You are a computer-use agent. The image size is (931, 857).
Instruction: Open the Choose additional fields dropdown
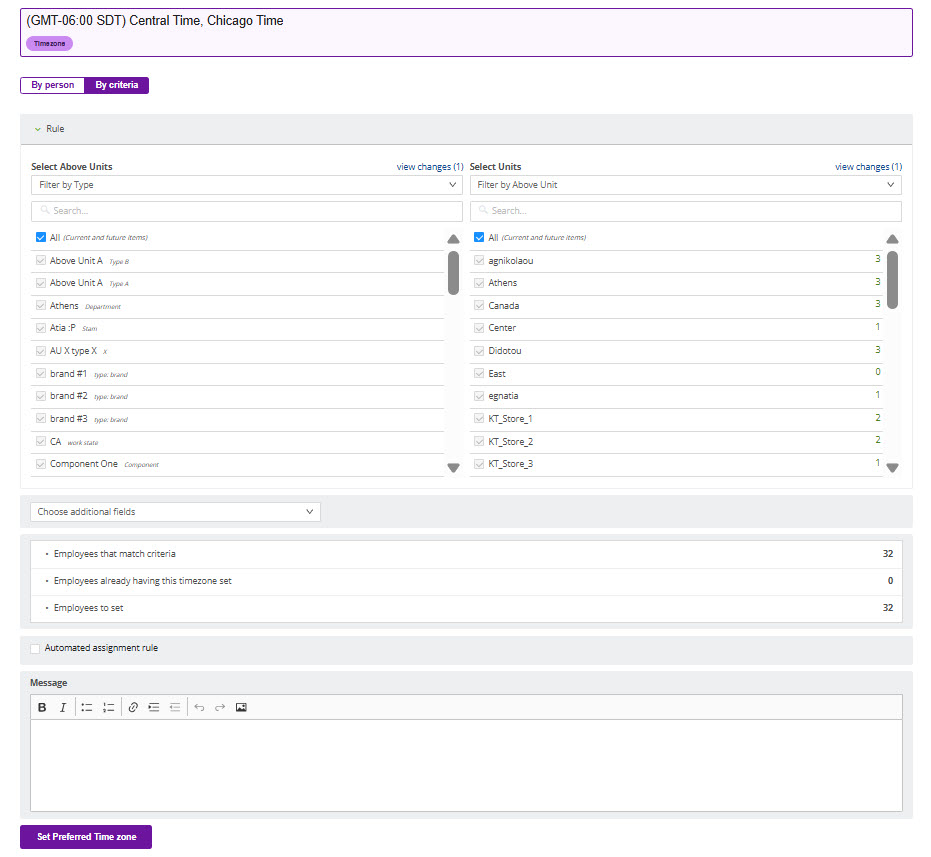point(175,512)
